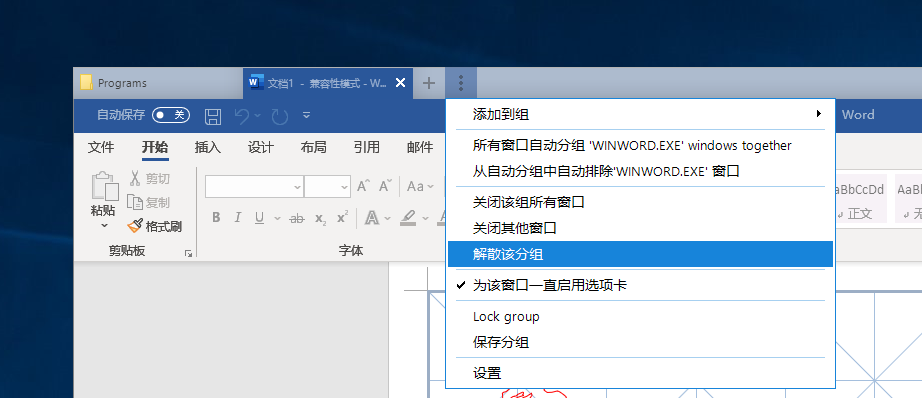Viewport: 922px width, 398px height.
Task: Toggle 为该窗口一直启用选项卡 checkmark item
Action: (640, 286)
